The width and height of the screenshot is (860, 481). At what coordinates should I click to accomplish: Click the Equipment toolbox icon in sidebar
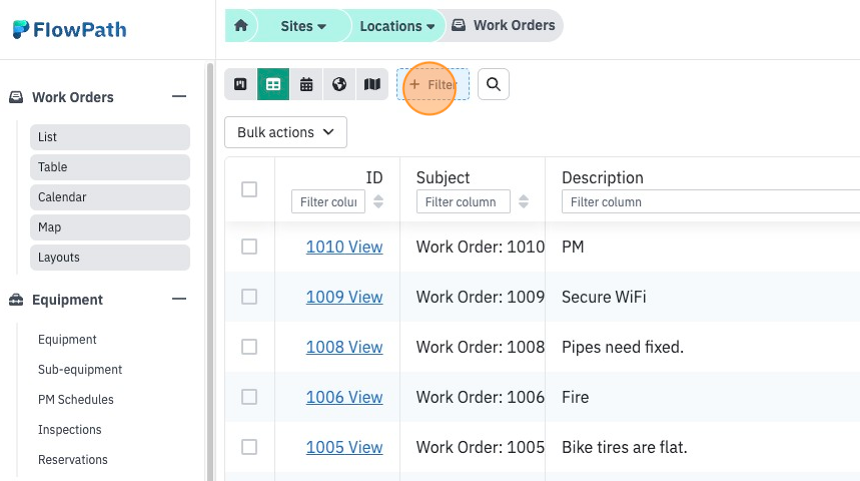(16, 299)
